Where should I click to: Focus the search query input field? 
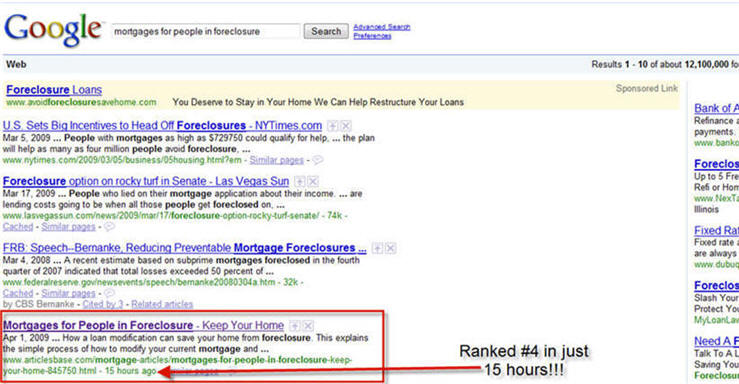pos(205,32)
